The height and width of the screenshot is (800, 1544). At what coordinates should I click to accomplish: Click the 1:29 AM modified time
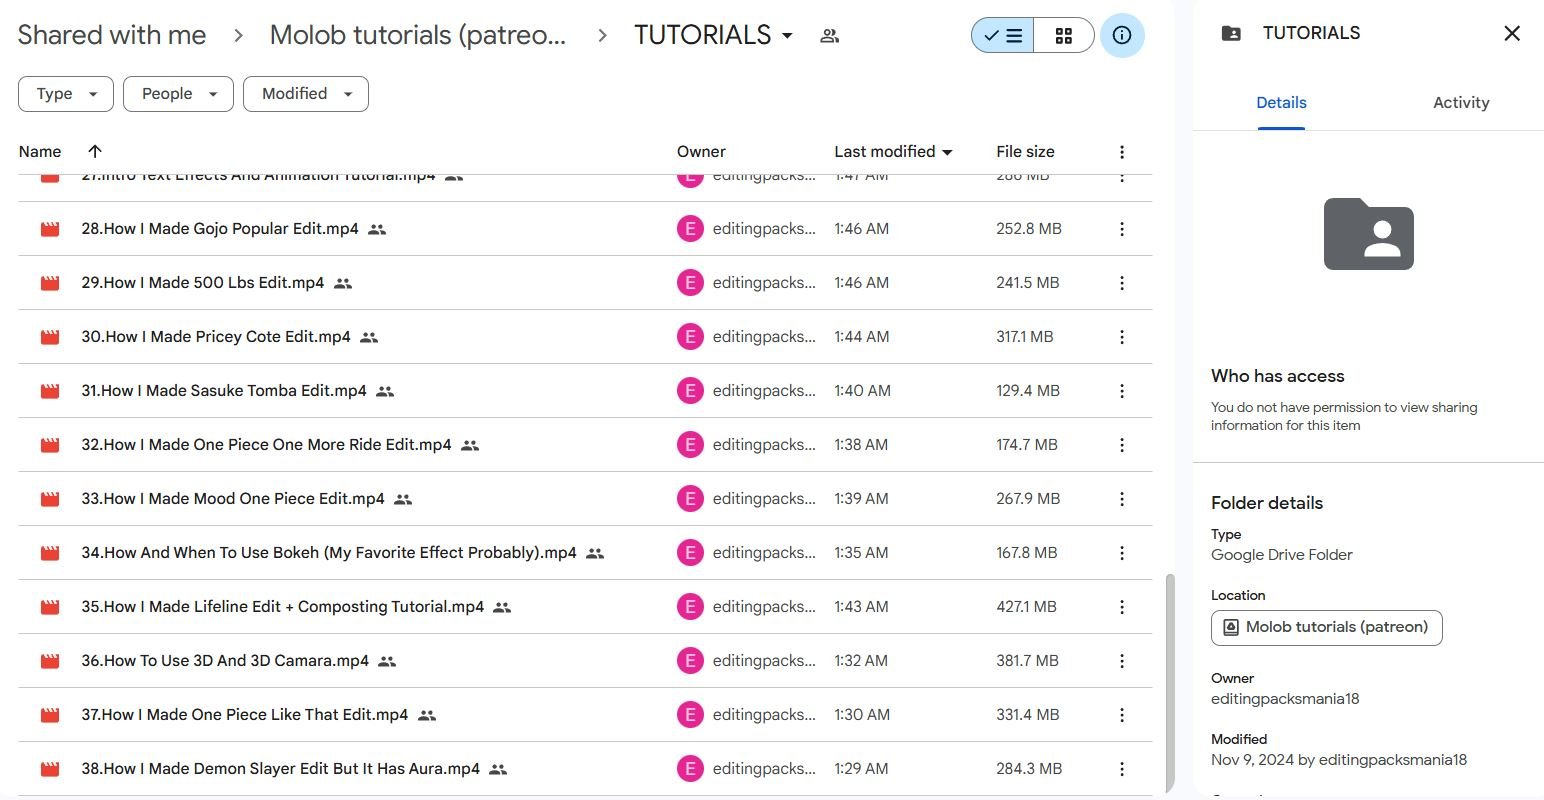(x=861, y=769)
